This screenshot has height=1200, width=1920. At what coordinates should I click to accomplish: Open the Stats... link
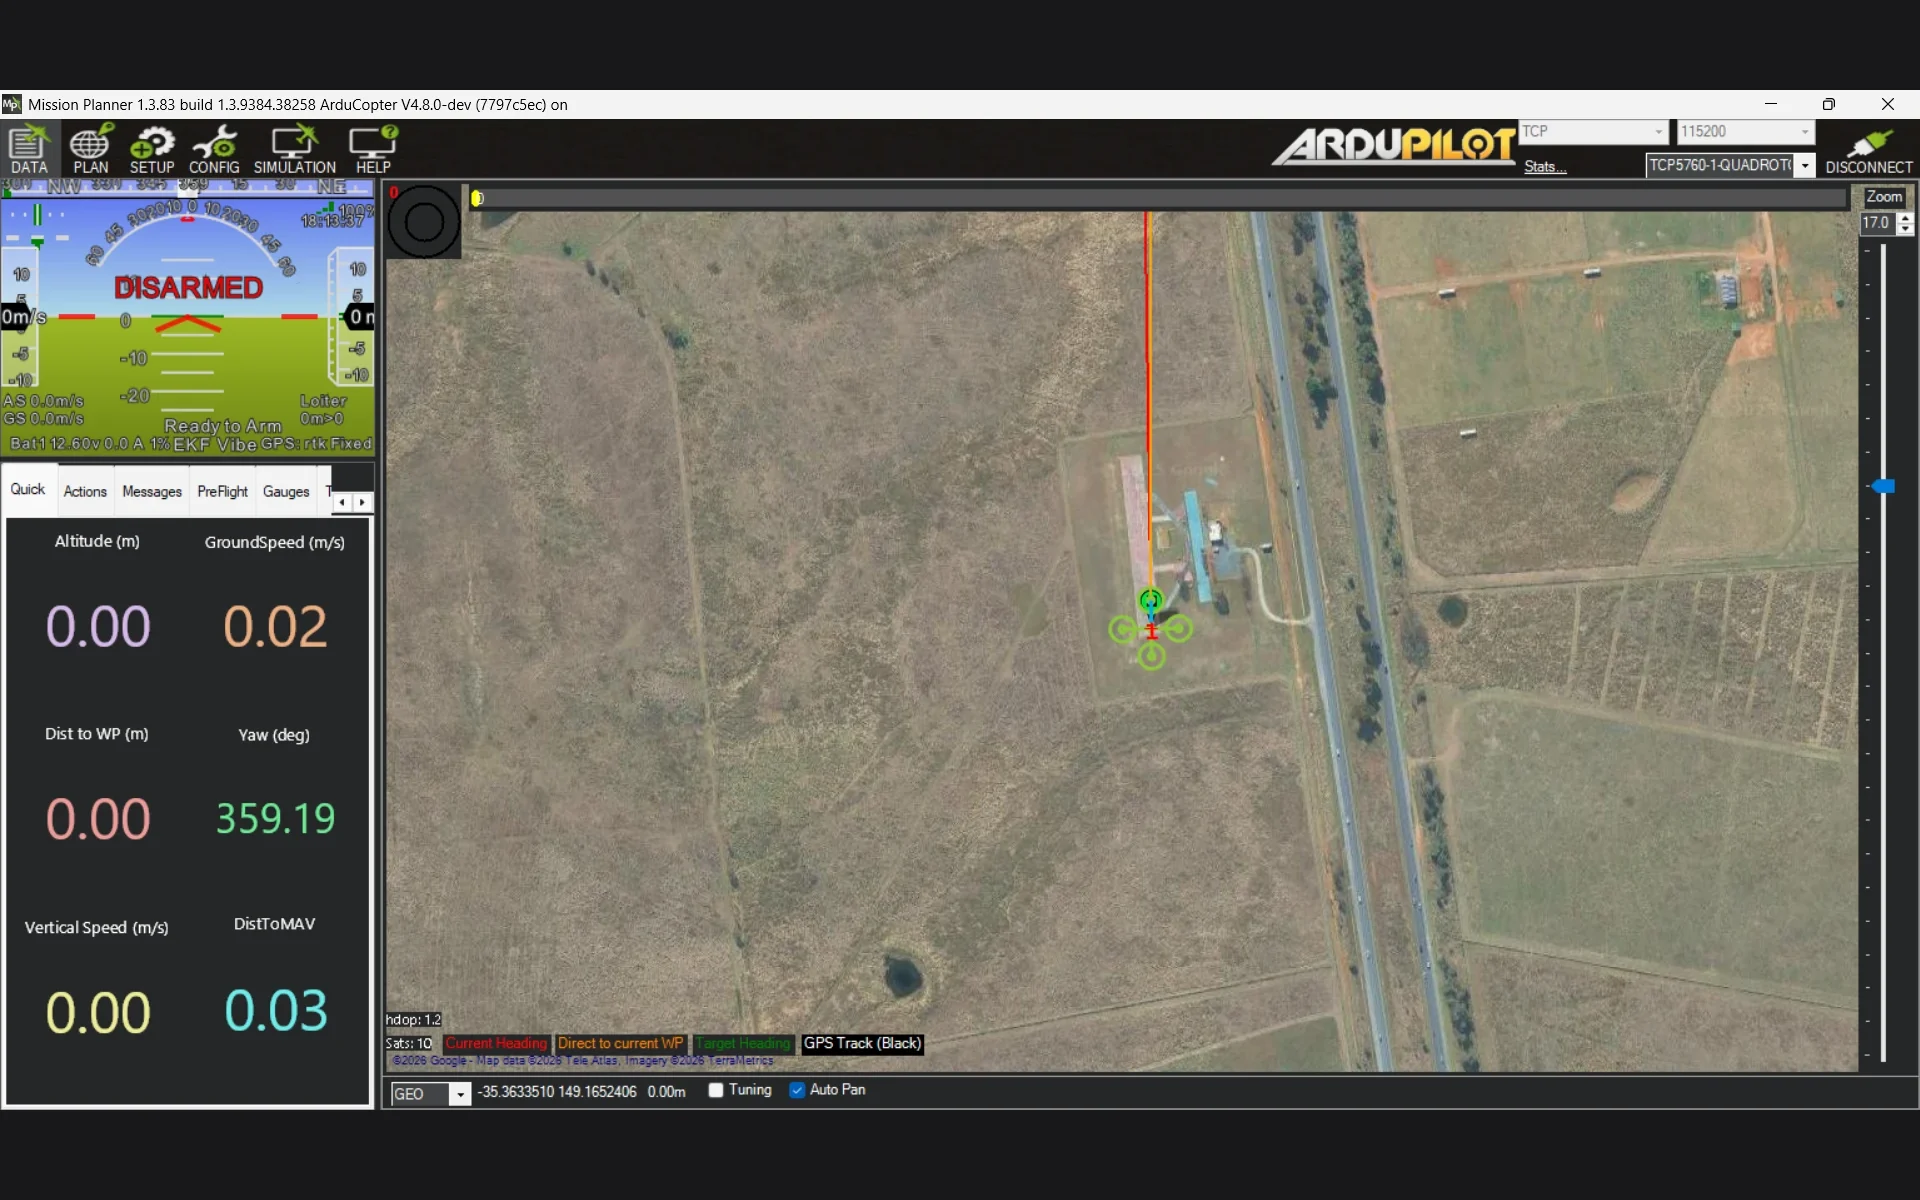(1545, 167)
